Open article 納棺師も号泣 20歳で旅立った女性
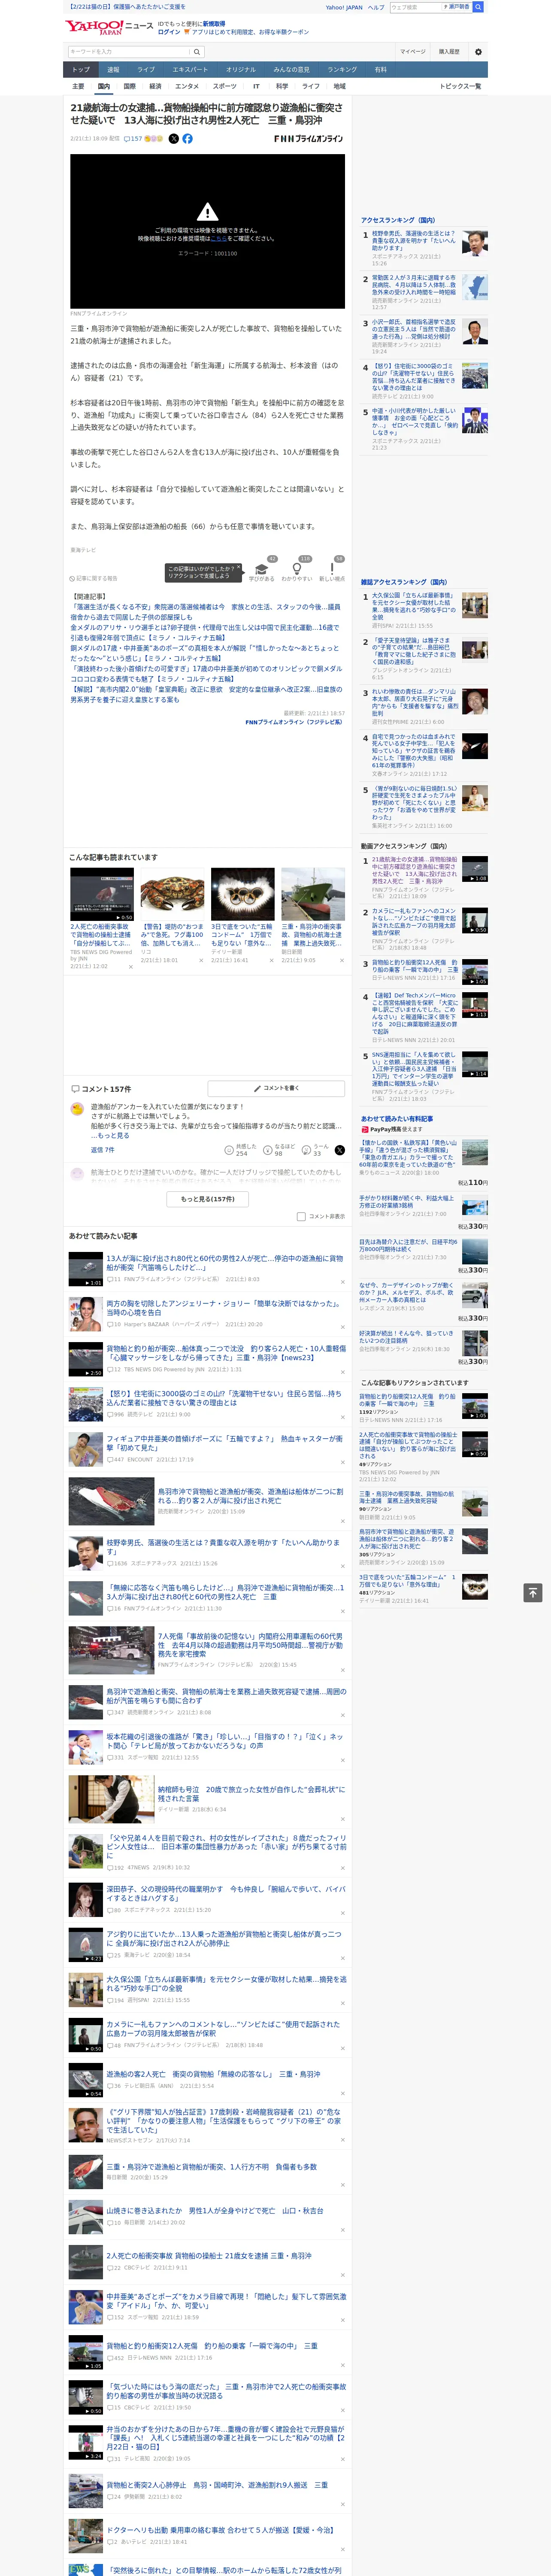This screenshot has width=551, height=2576. (x=251, y=1795)
